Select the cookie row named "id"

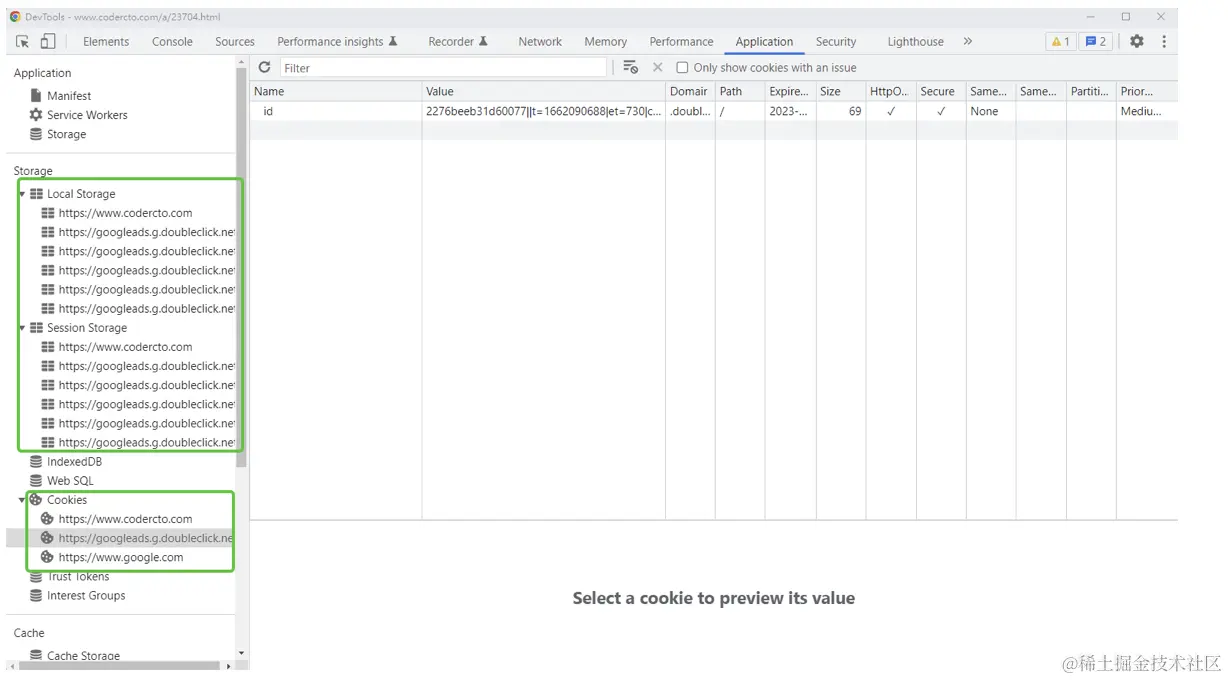pos(714,111)
